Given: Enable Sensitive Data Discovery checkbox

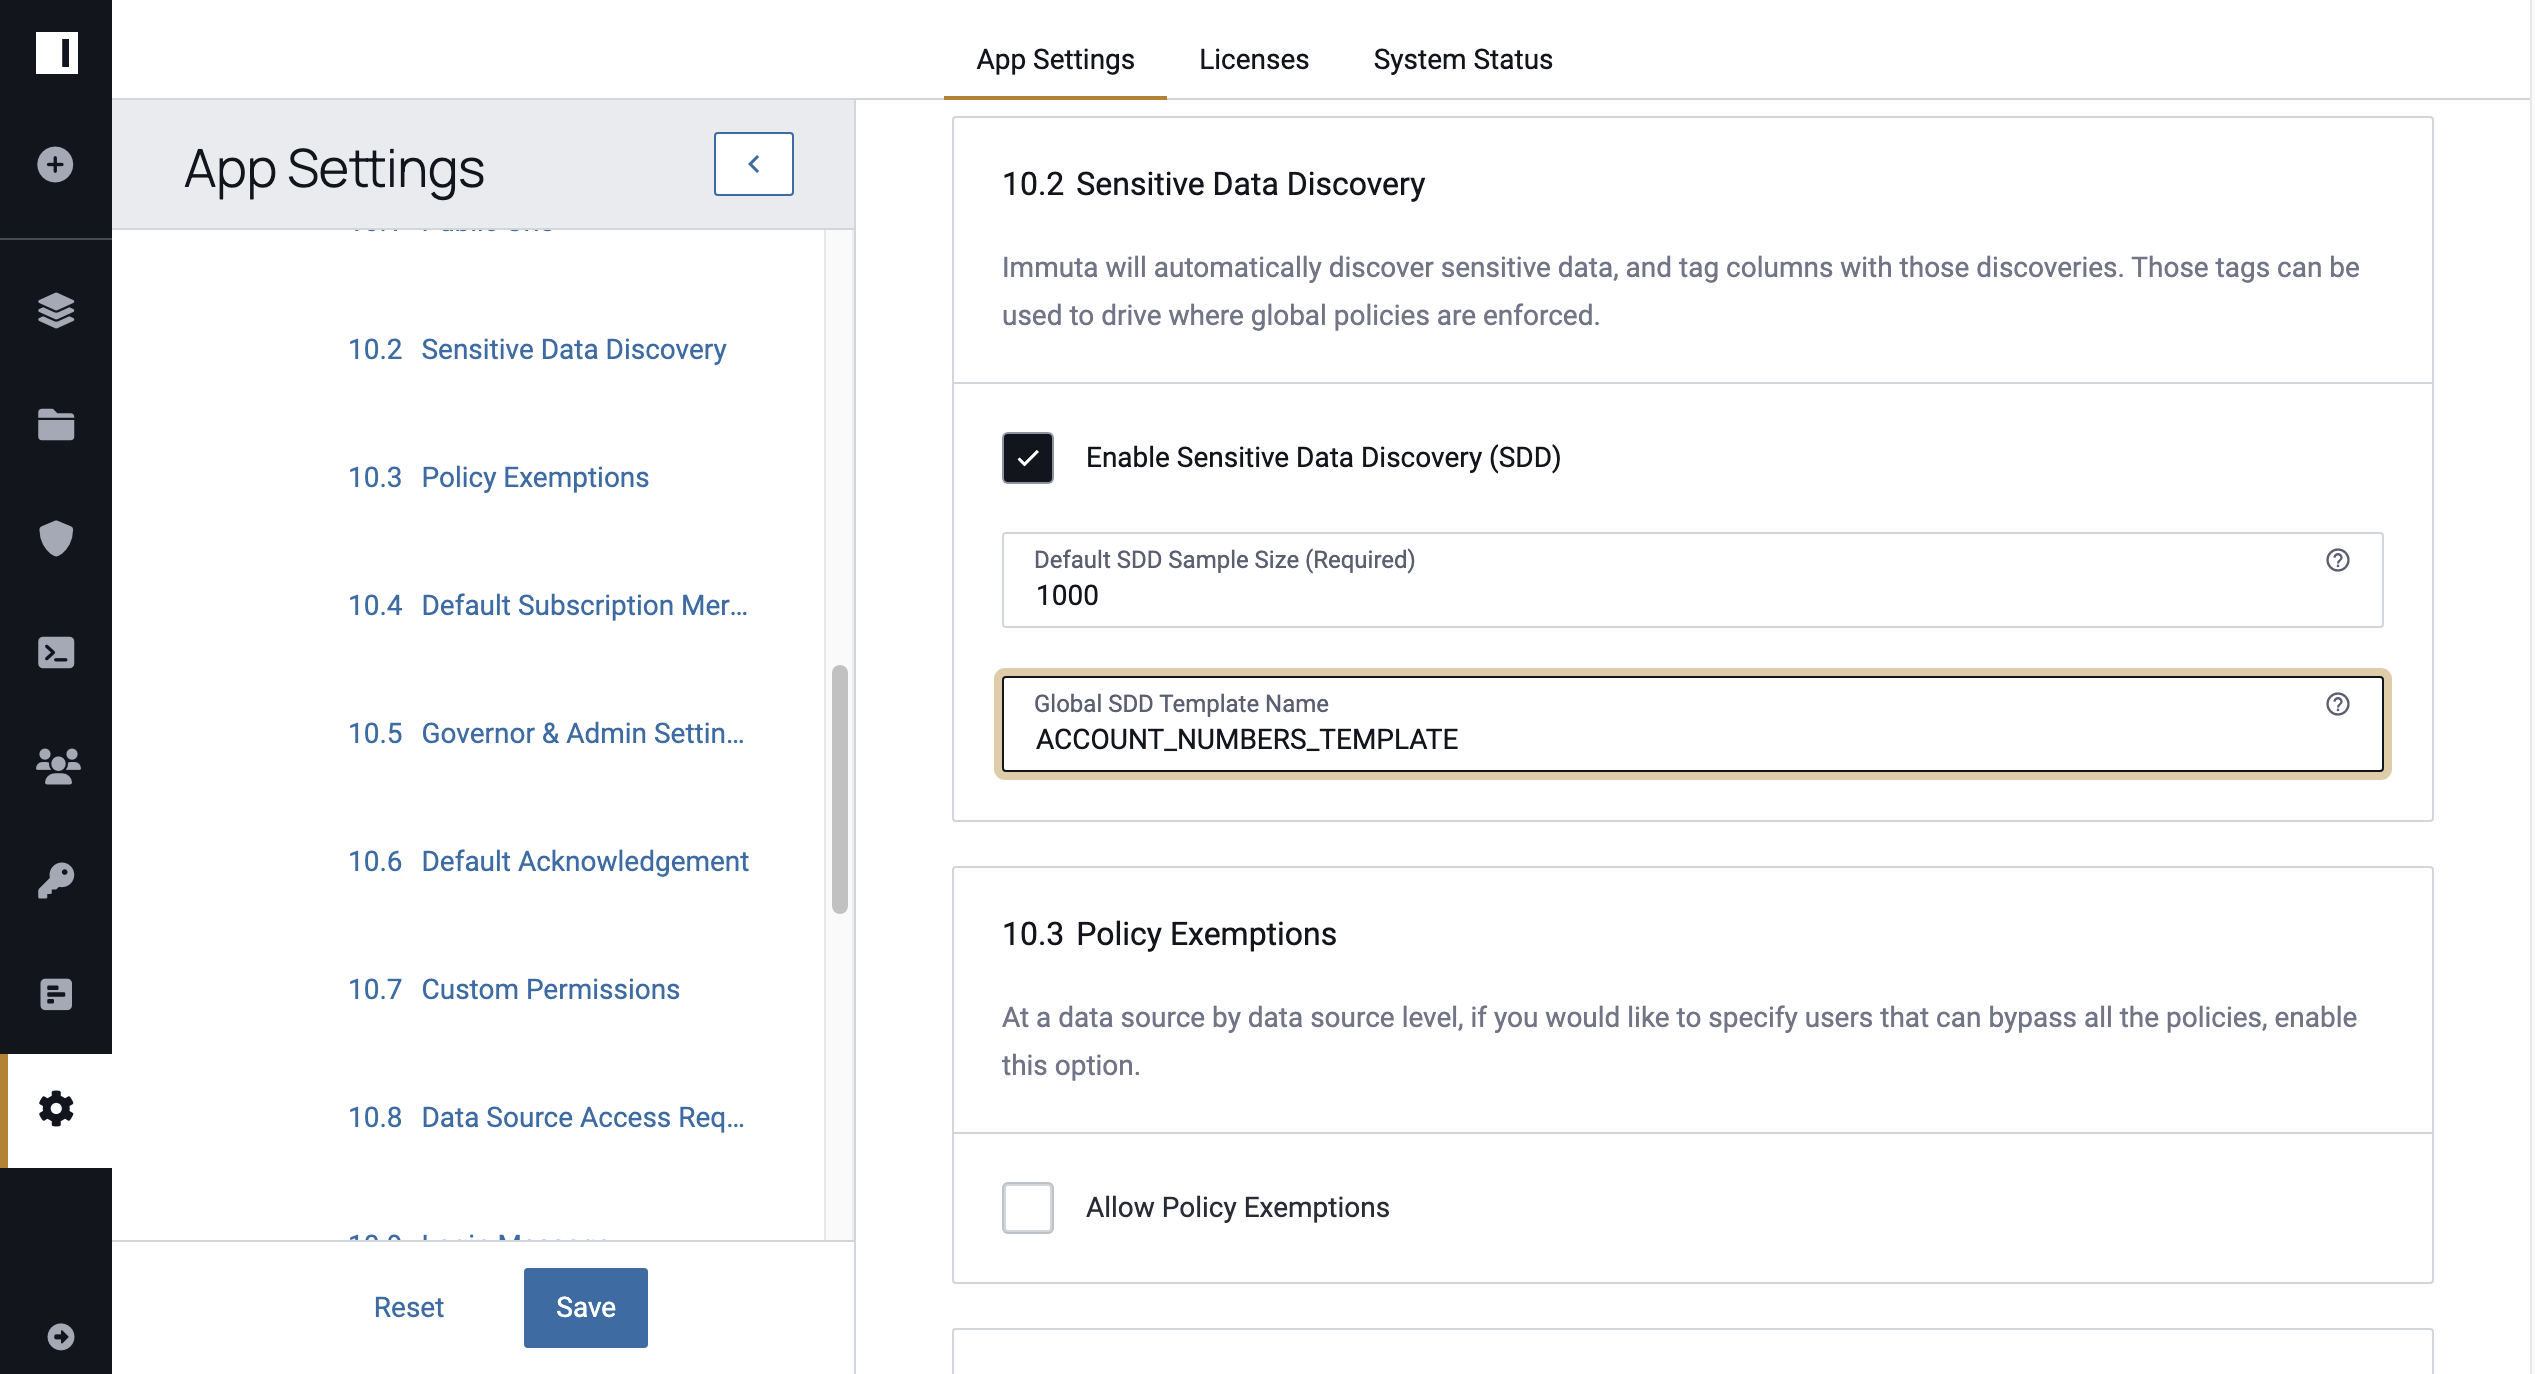Looking at the screenshot, I should pos(1028,457).
